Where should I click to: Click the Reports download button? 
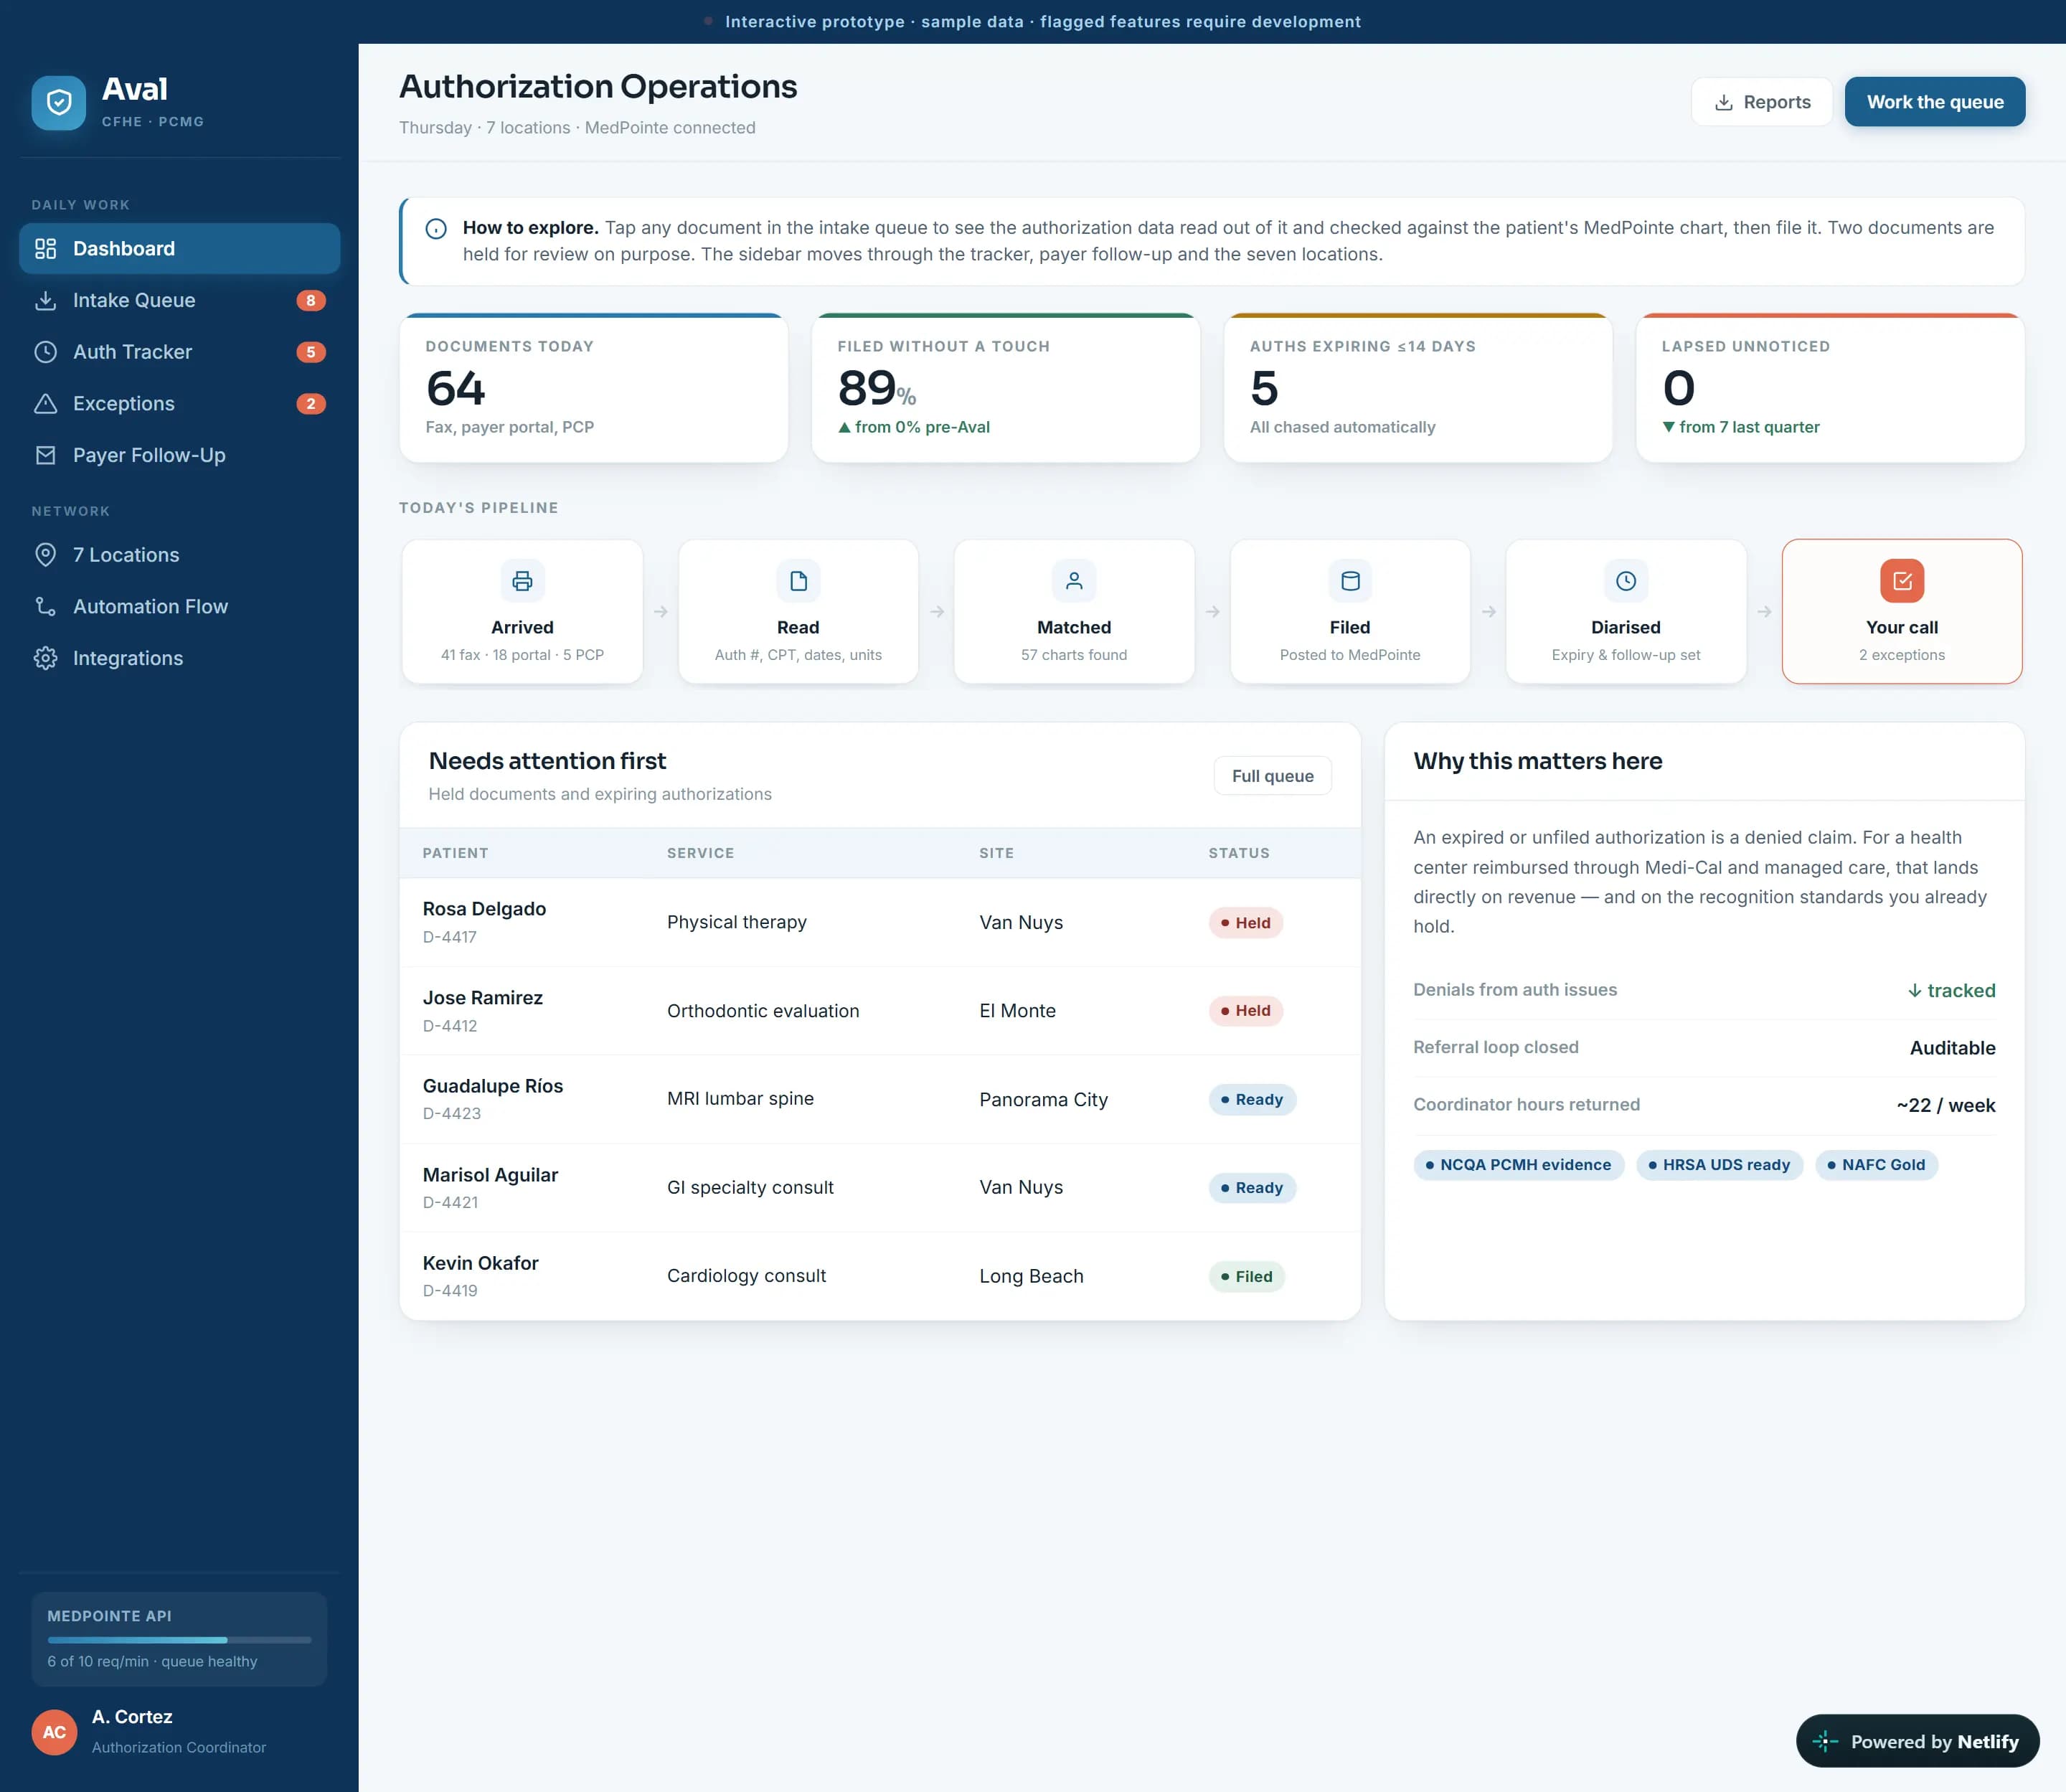coord(1762,102)
